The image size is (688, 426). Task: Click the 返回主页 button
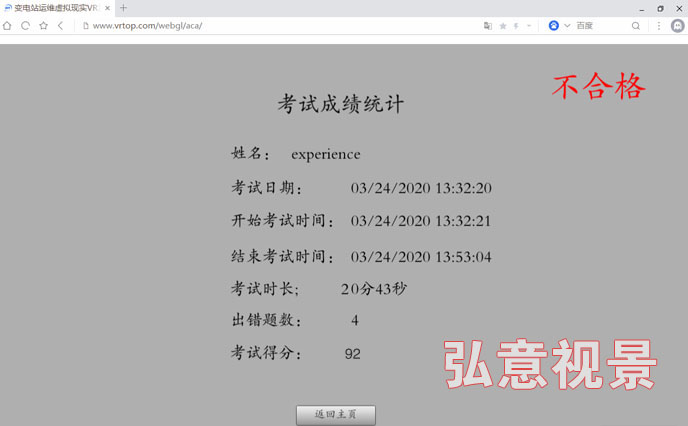336,415
